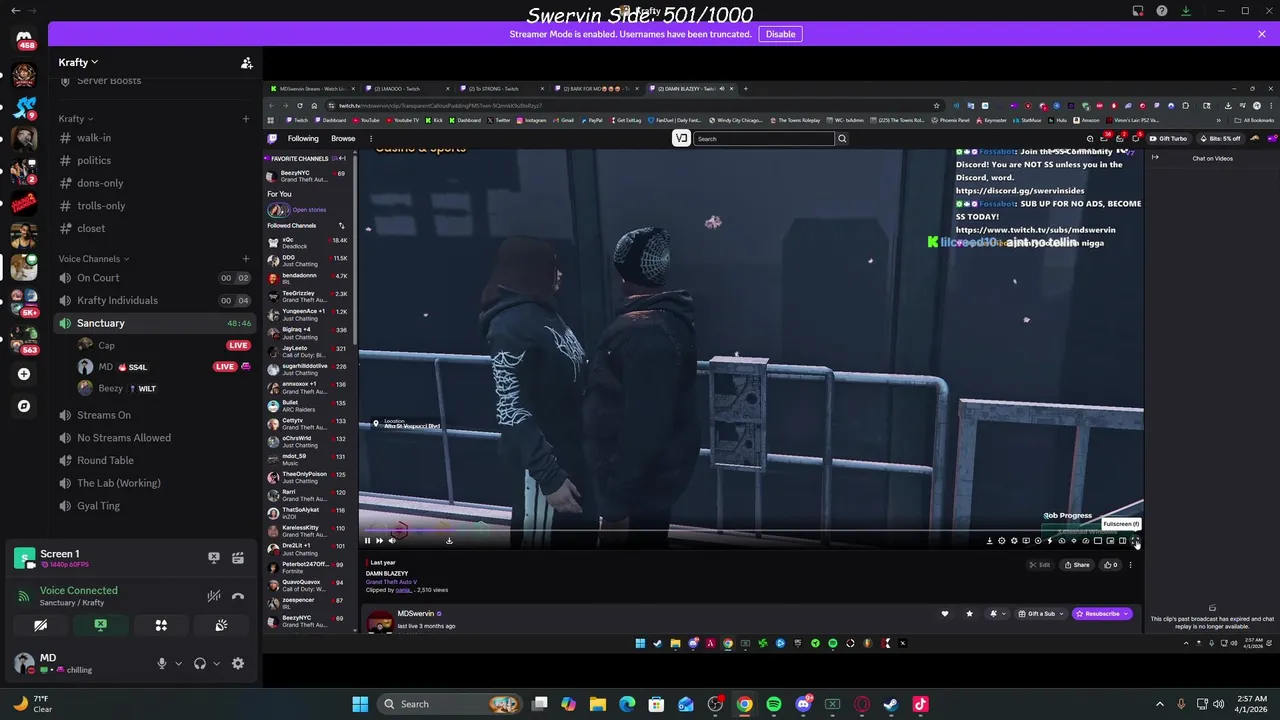The image size is (1280, 720).
Task: Expand input device options next to microphone
Action: tap(179, 663)
